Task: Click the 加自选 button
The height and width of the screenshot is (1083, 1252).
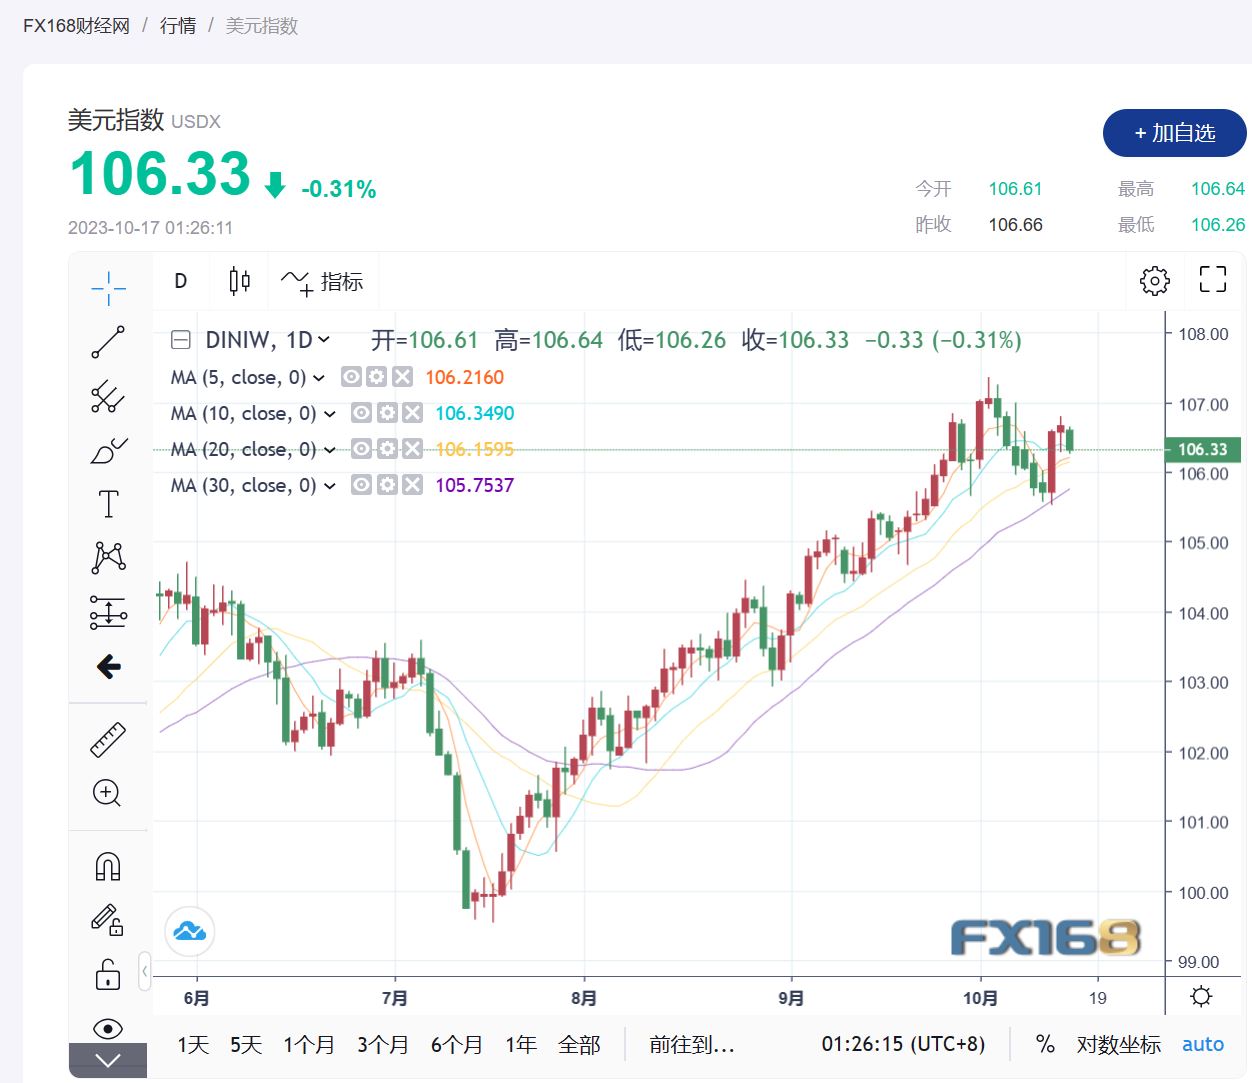Action: pyautogui.click(x=1174, y=133)
